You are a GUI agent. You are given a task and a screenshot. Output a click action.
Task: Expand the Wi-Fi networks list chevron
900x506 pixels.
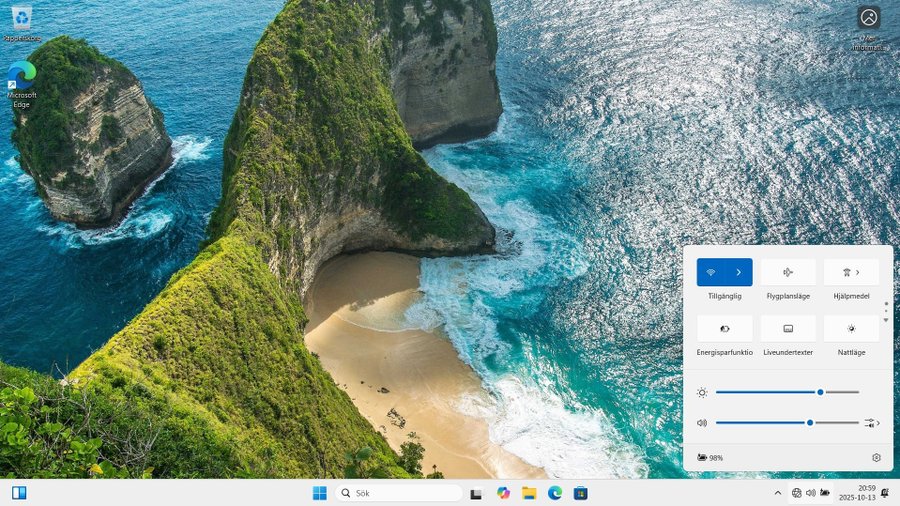(738, 272)
